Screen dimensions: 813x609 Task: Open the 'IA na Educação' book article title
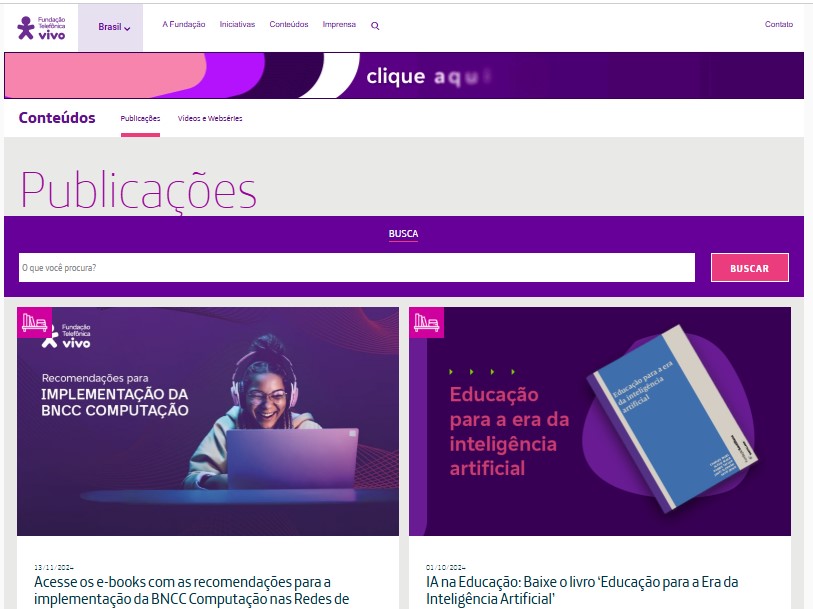(582, 590)
